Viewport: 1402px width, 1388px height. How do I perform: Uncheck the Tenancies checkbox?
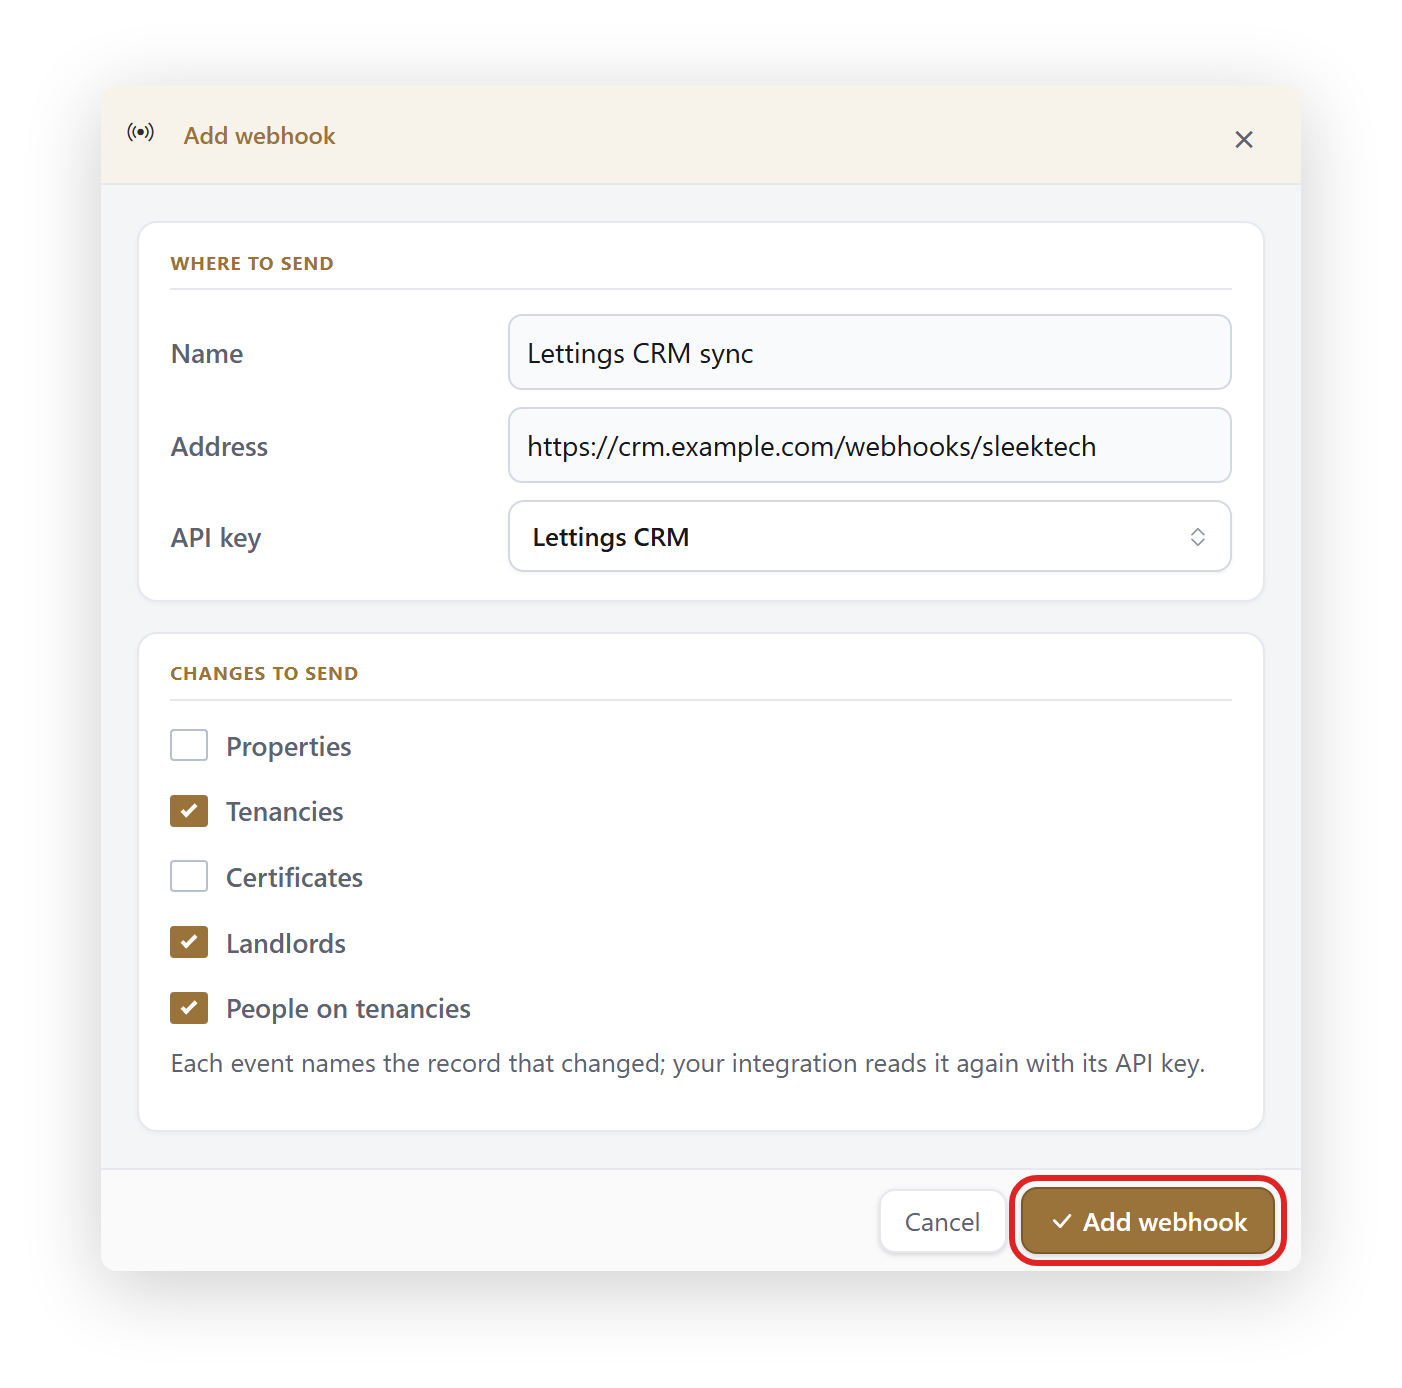(x=189, y=811)
